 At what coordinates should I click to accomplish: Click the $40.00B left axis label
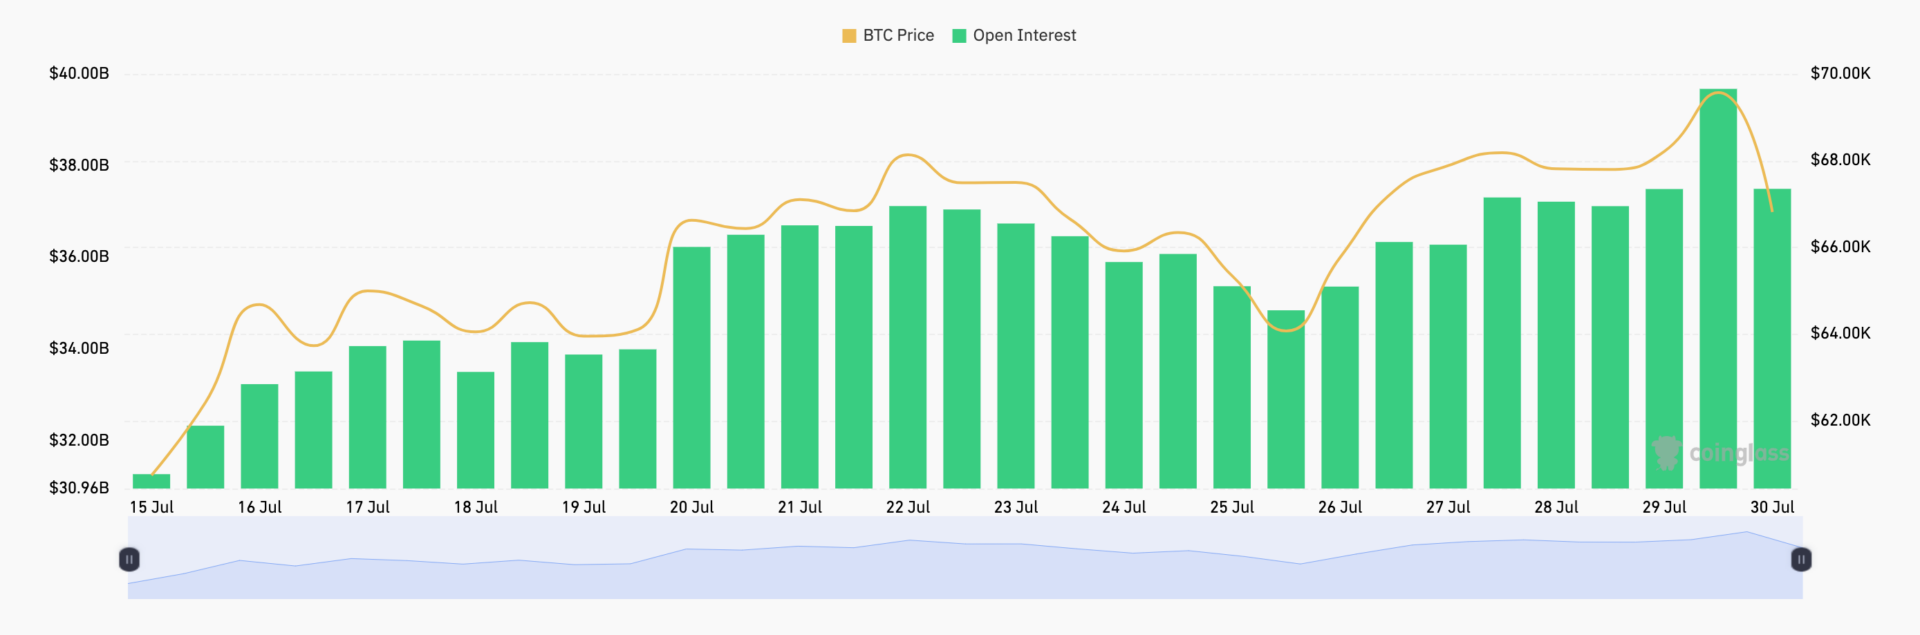tap(79, 73)
